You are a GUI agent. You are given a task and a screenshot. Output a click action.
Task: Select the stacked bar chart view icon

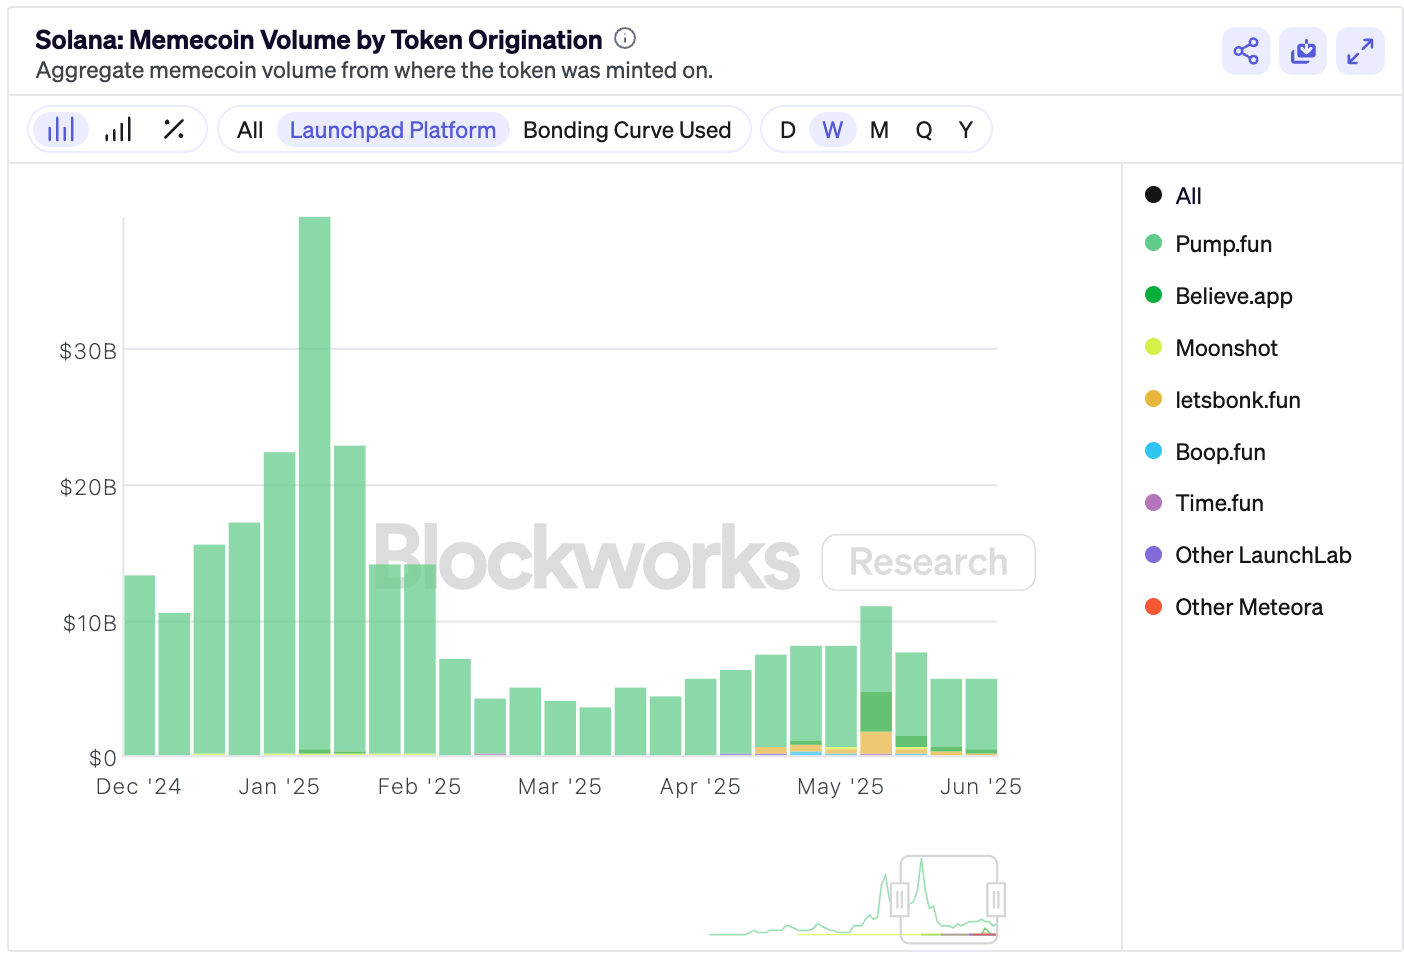pos(61,130)
